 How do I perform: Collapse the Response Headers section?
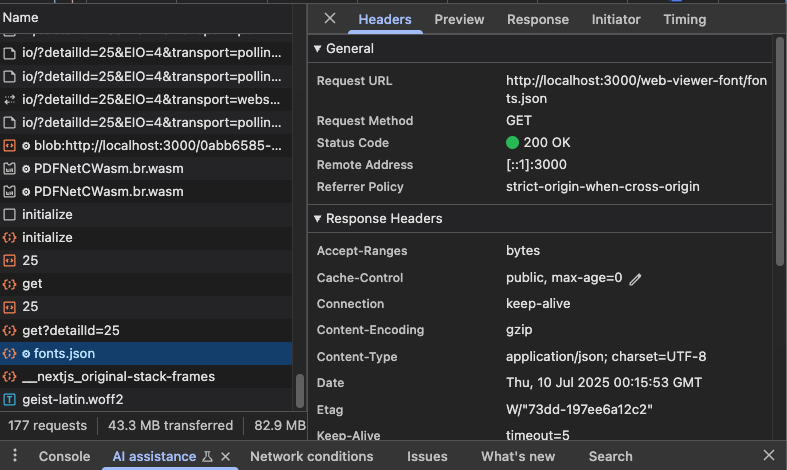[317, 218]
